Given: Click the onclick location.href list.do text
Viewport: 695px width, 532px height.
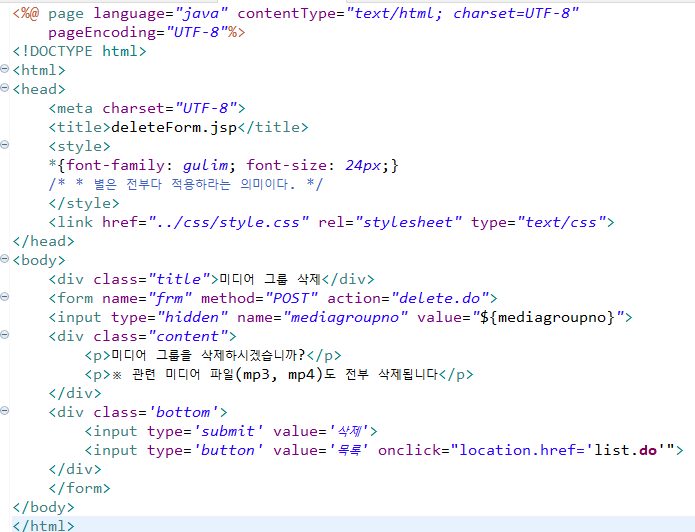Looking at the screenshot, I should [526, 450].
